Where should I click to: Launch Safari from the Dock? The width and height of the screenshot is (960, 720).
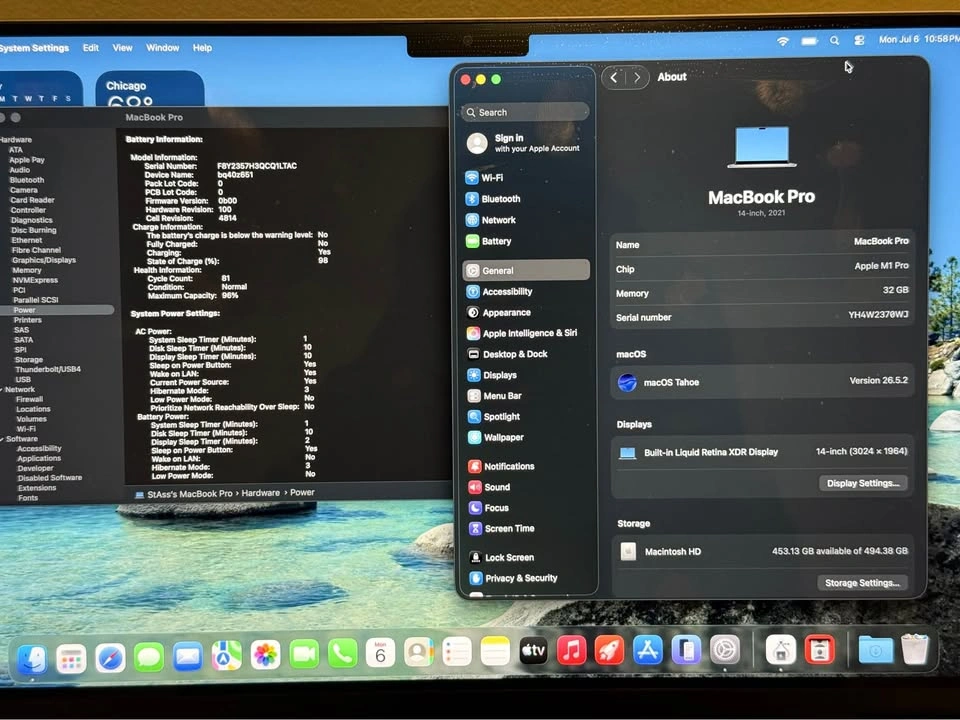point(110,659)
